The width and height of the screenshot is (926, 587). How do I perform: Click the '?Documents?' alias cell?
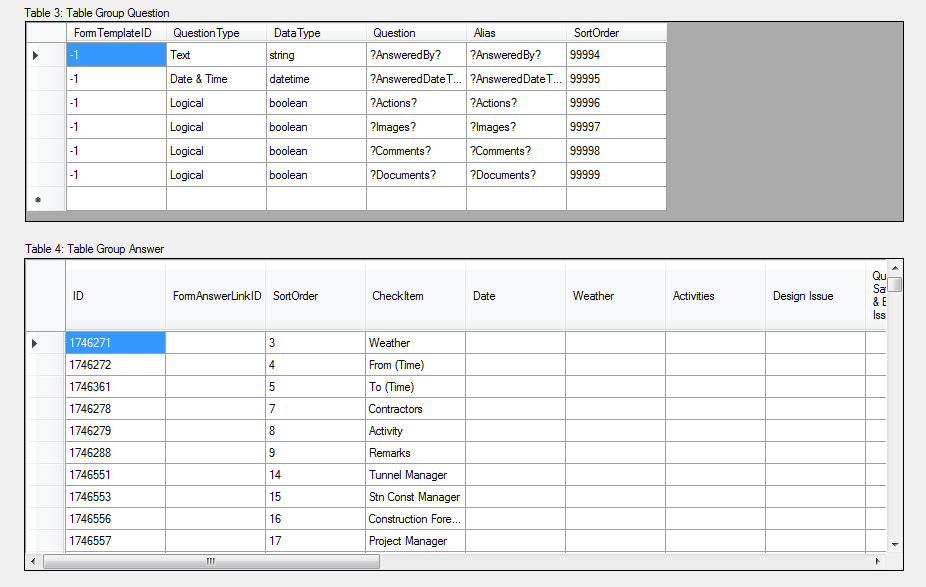click(x=516, y=175)
